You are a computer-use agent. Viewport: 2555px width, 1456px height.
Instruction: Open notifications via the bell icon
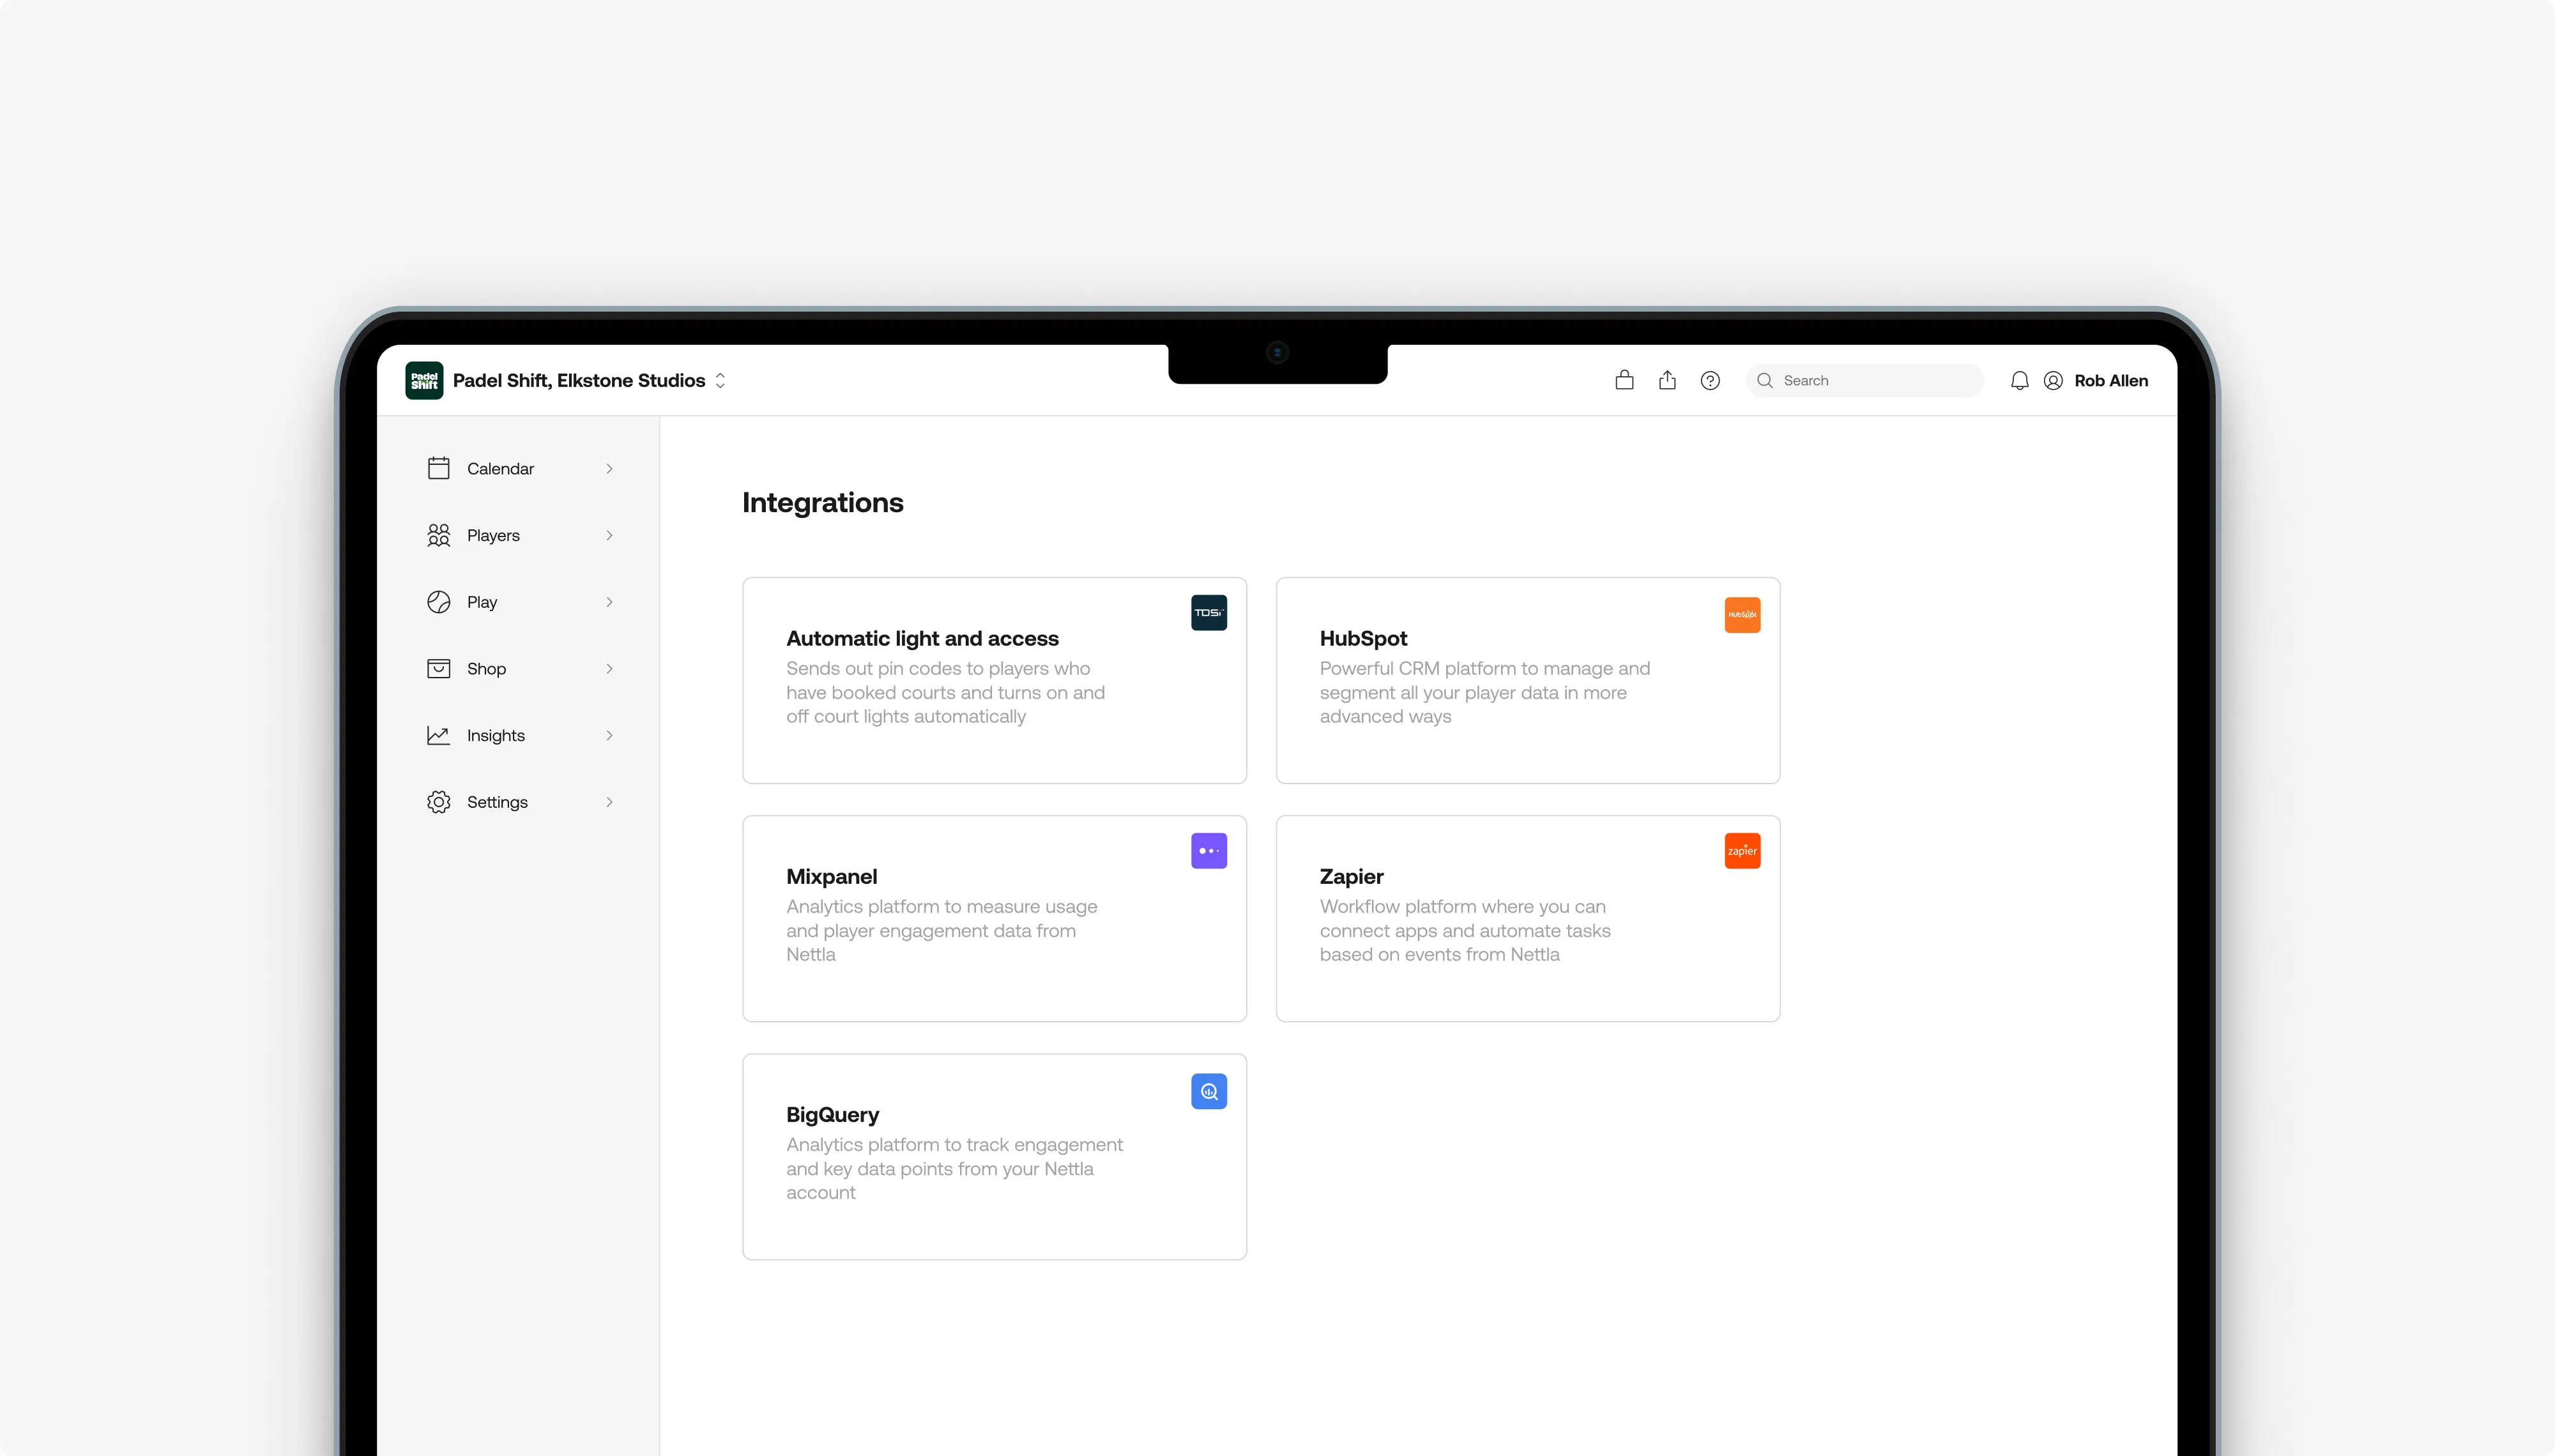[2018, 380]
